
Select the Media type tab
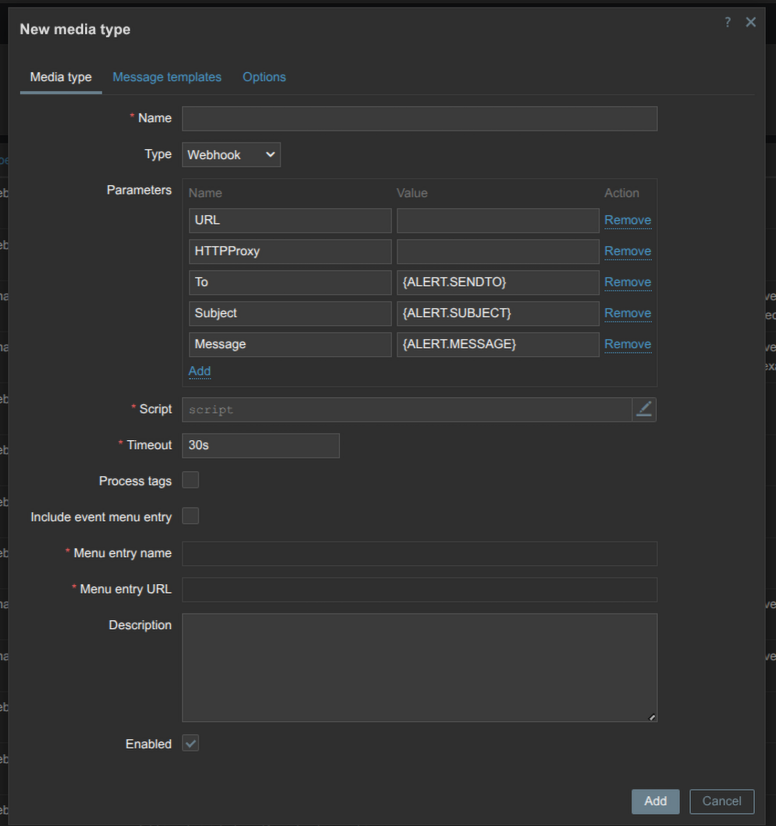click(61, 77)
